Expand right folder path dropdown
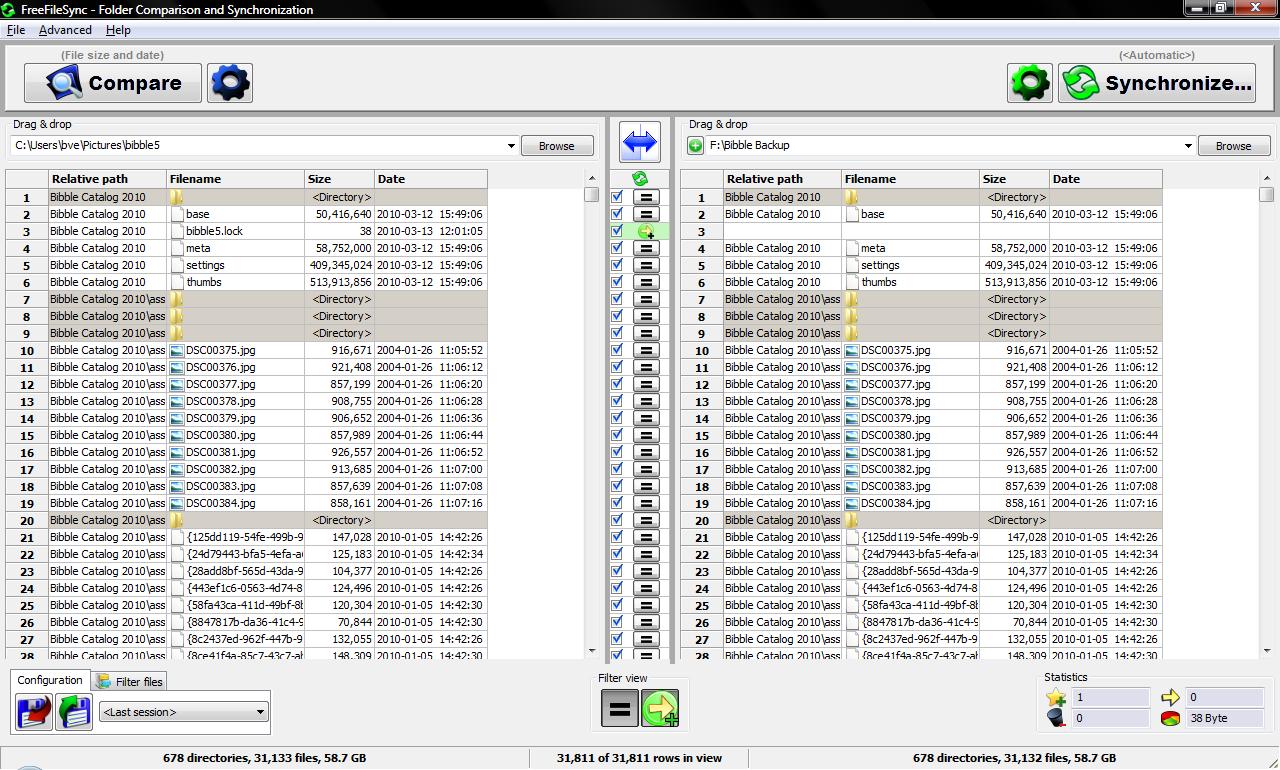This screenshot has height=770, width=1280. click(x=1188, y=146)
